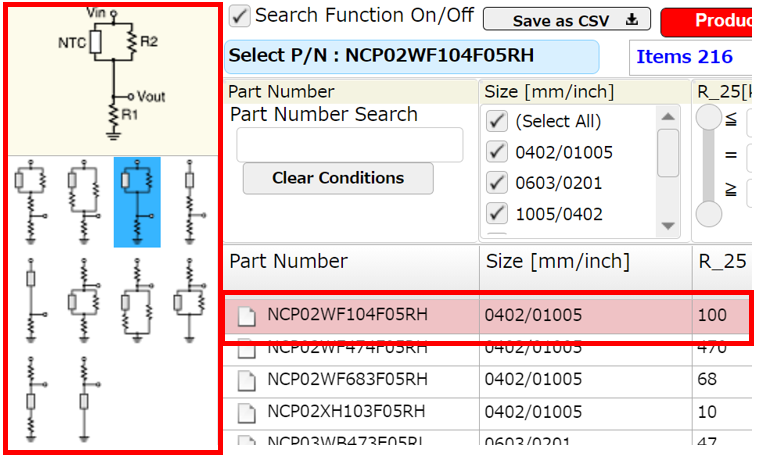Screen dimensions: 757x457
Task: Uncheck the (Select All) size checkbox
Action: tap(496, 122)
